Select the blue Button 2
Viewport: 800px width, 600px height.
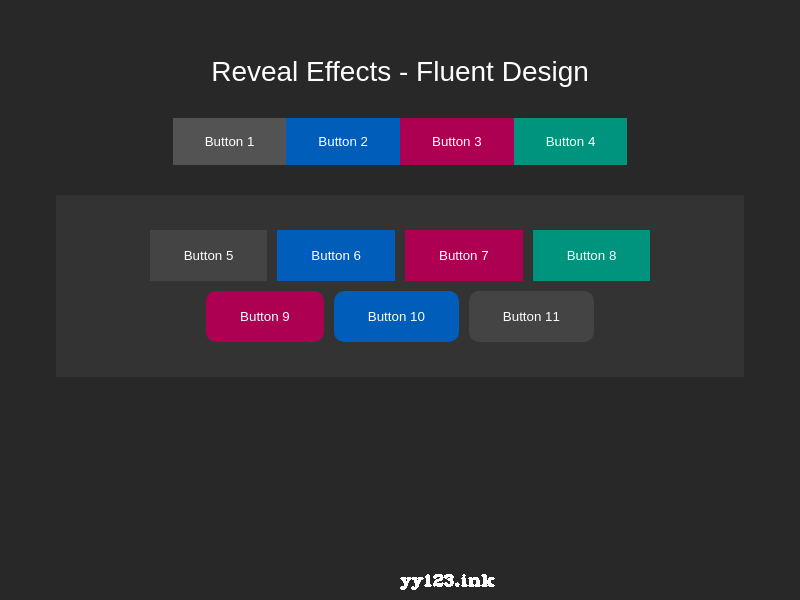click(x=343, y=141)
